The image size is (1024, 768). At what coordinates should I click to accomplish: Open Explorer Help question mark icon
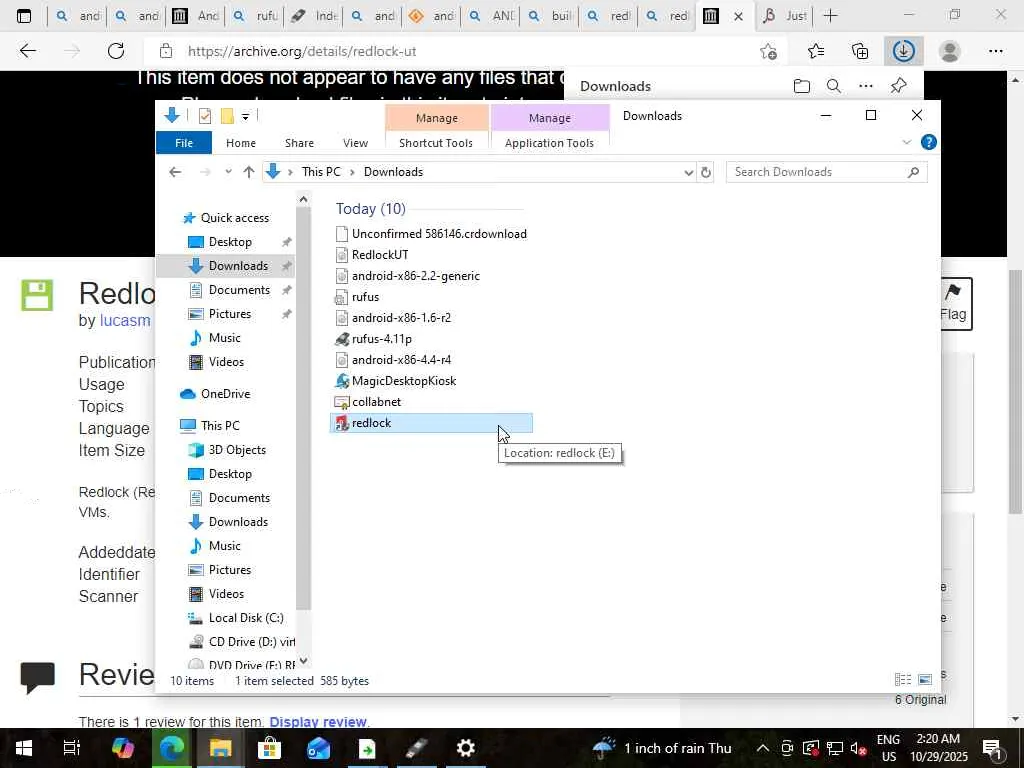(x=929, y=142)
